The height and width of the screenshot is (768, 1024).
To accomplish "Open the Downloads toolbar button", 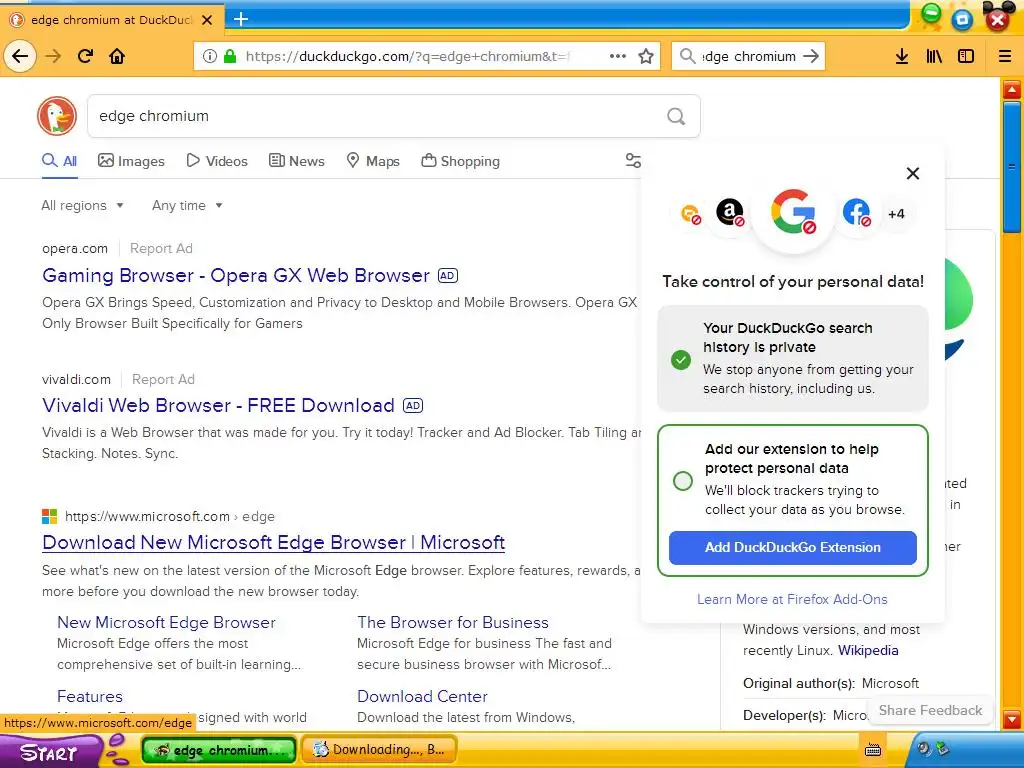I will click(902, 56).
